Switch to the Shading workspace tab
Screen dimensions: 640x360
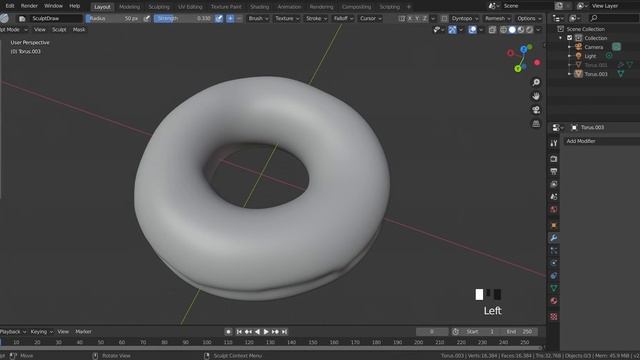pos(259,7)
